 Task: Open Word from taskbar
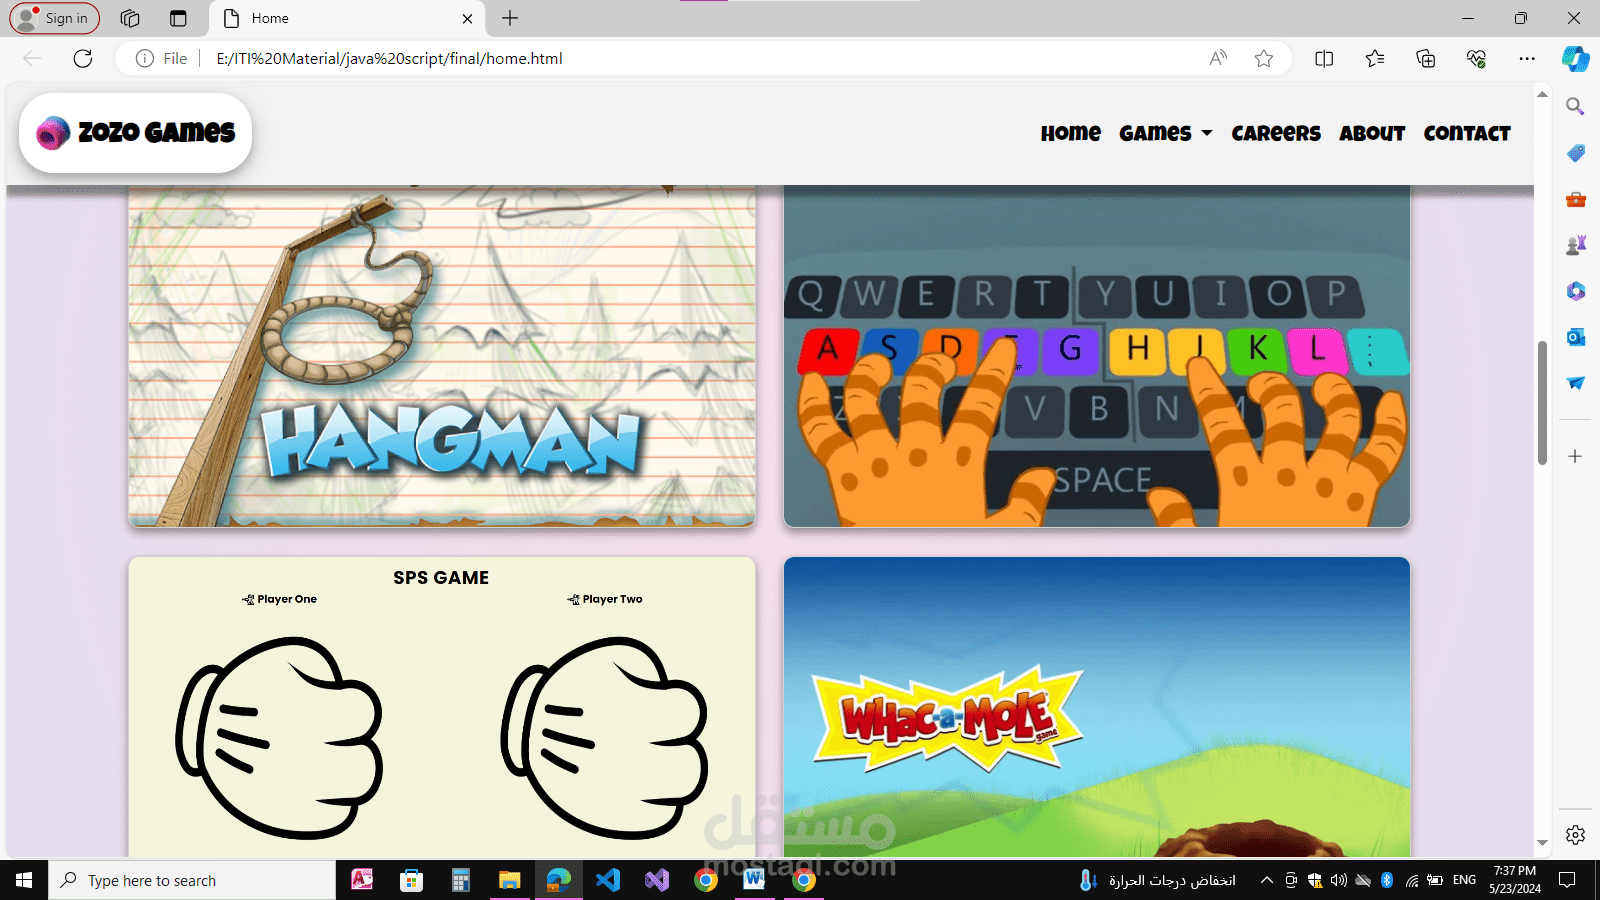click(x=754, y=880)
